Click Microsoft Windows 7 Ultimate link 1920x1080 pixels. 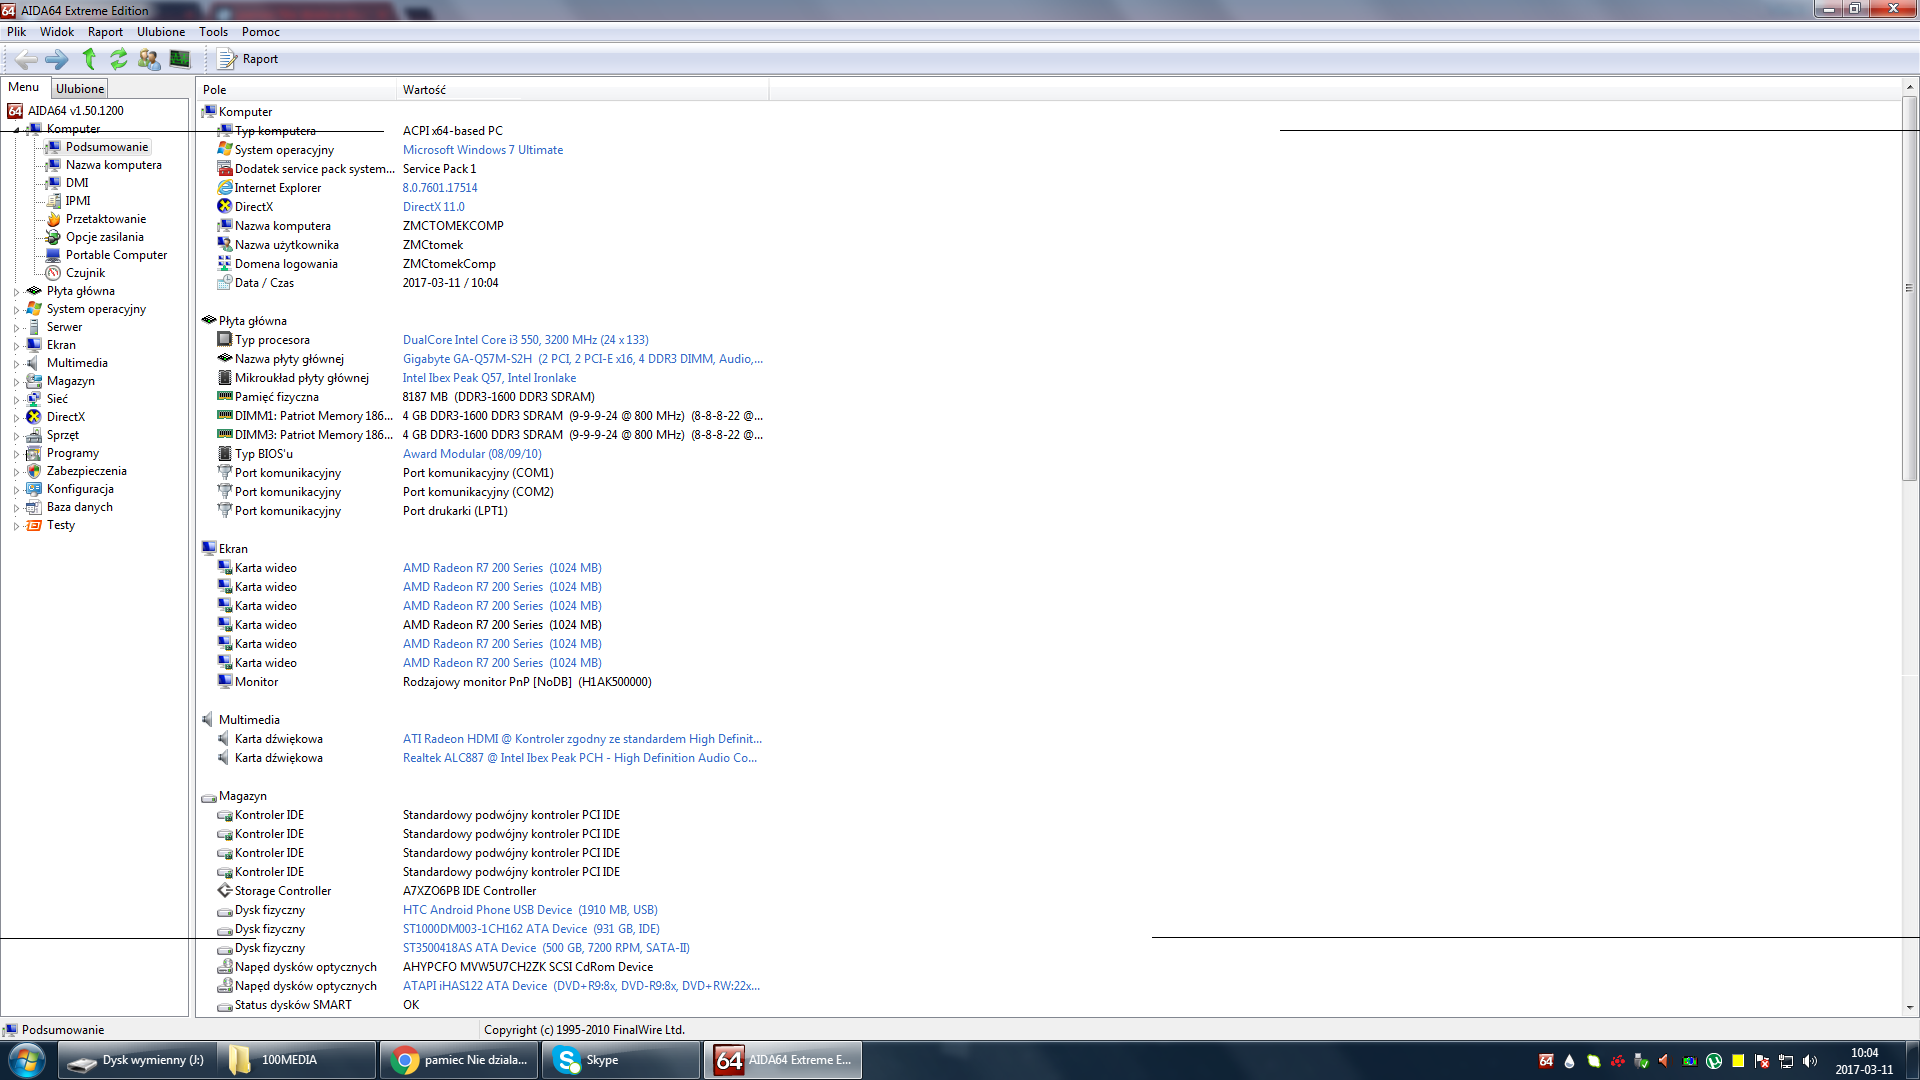coord(483,150)
